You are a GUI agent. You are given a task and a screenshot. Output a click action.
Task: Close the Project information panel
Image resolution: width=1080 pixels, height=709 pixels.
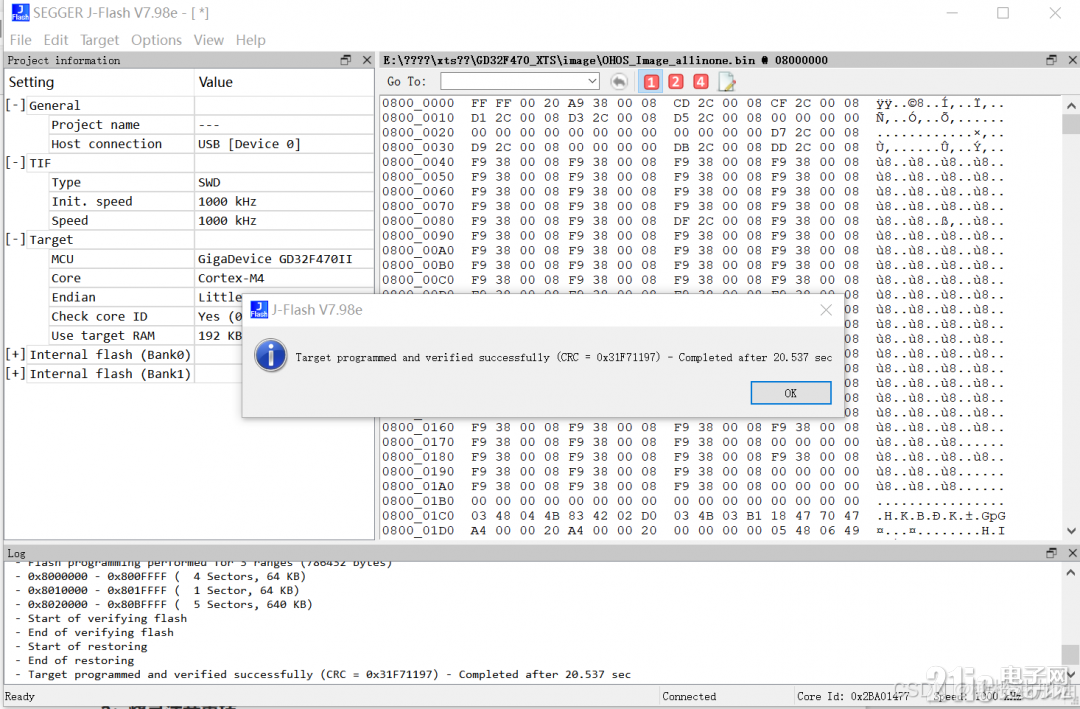tap(366, 60)
